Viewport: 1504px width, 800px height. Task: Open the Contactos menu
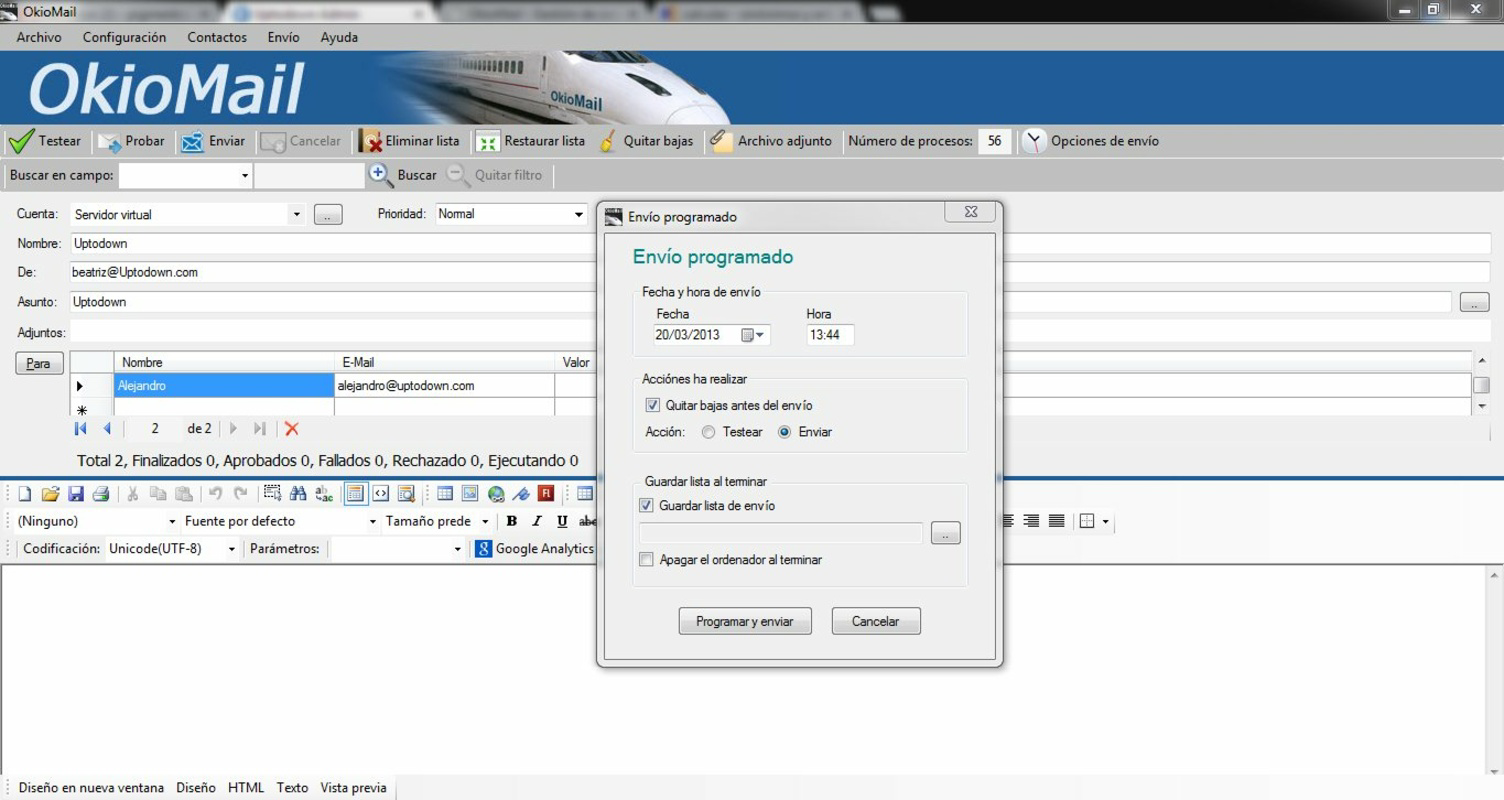point(217,37)
